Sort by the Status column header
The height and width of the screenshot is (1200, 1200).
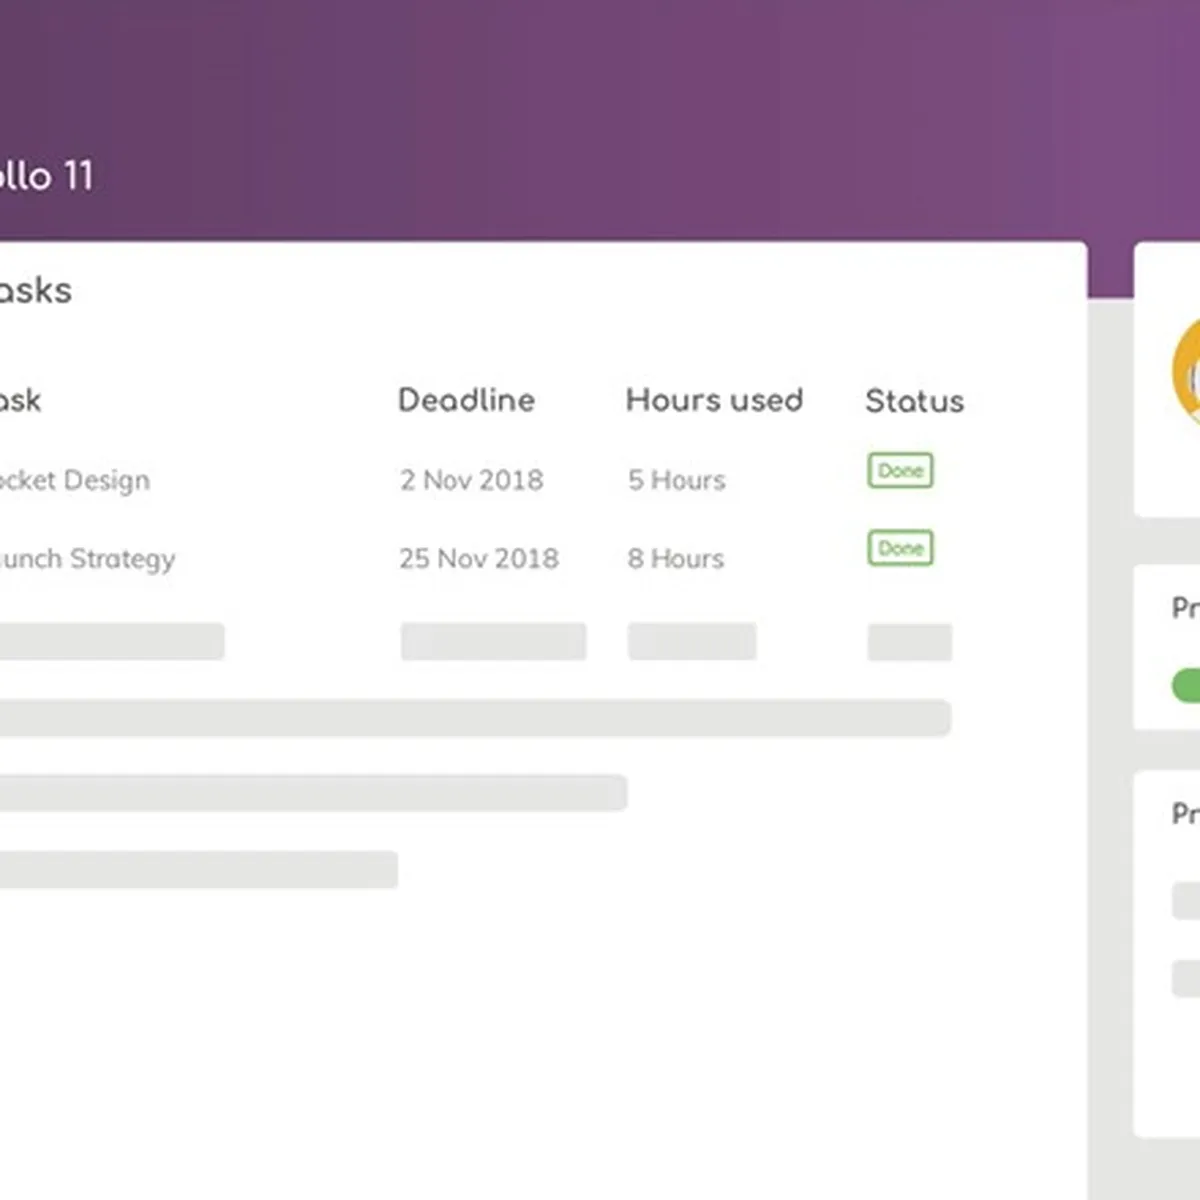click(914, 401)
